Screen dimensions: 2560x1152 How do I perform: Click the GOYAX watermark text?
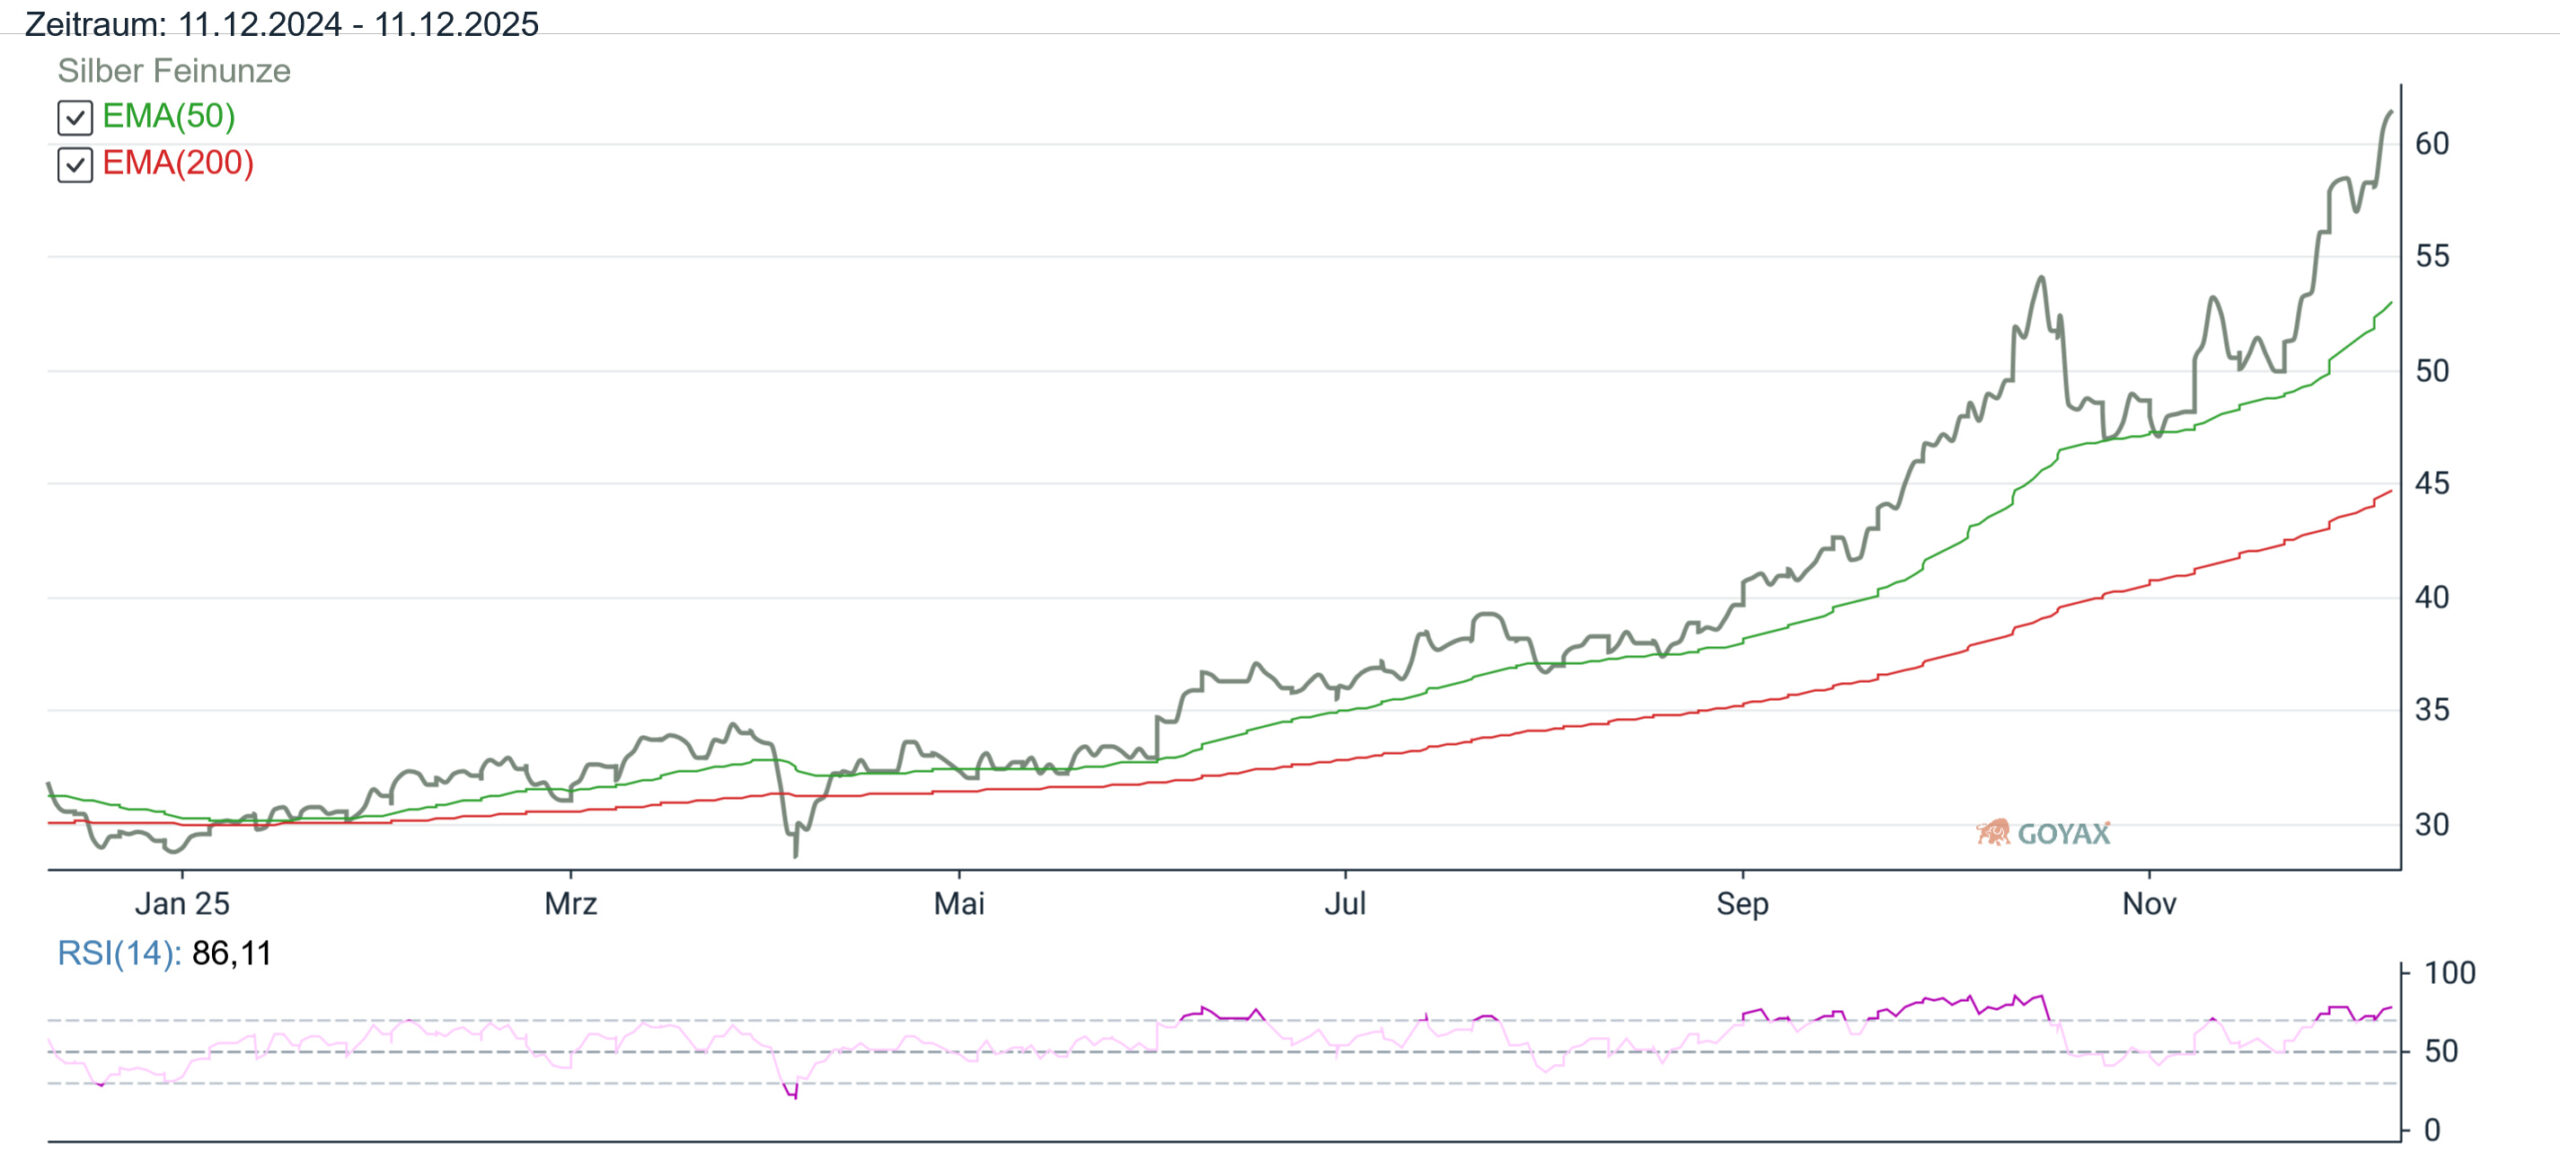2063,834
